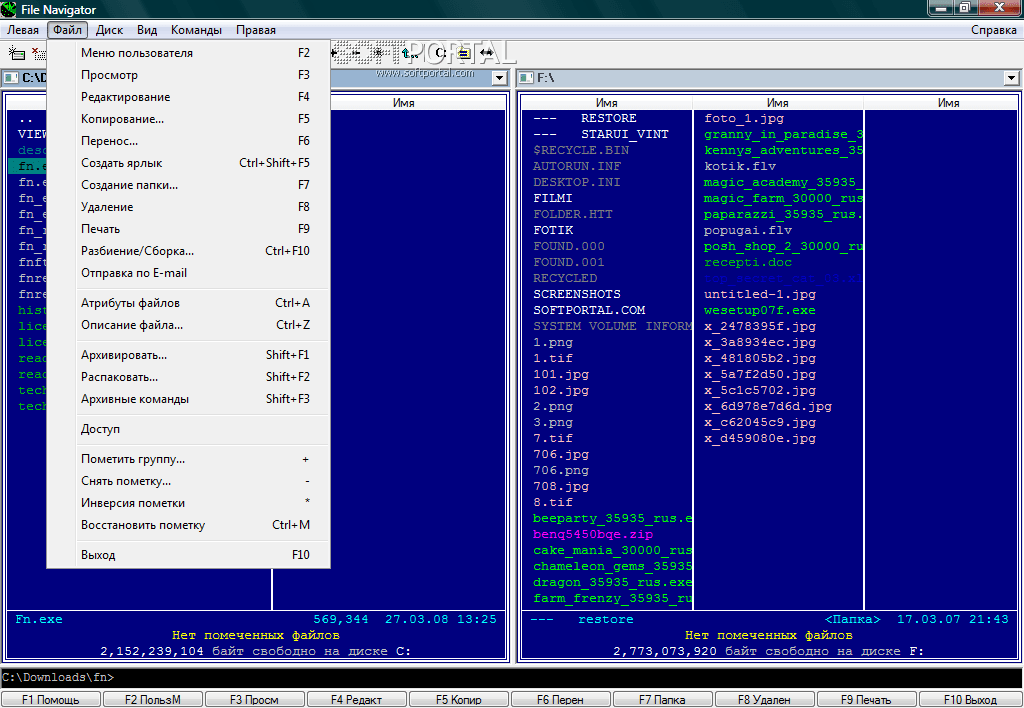Click the asterisk invert selection toolbar icon

(x=377, y=53)
